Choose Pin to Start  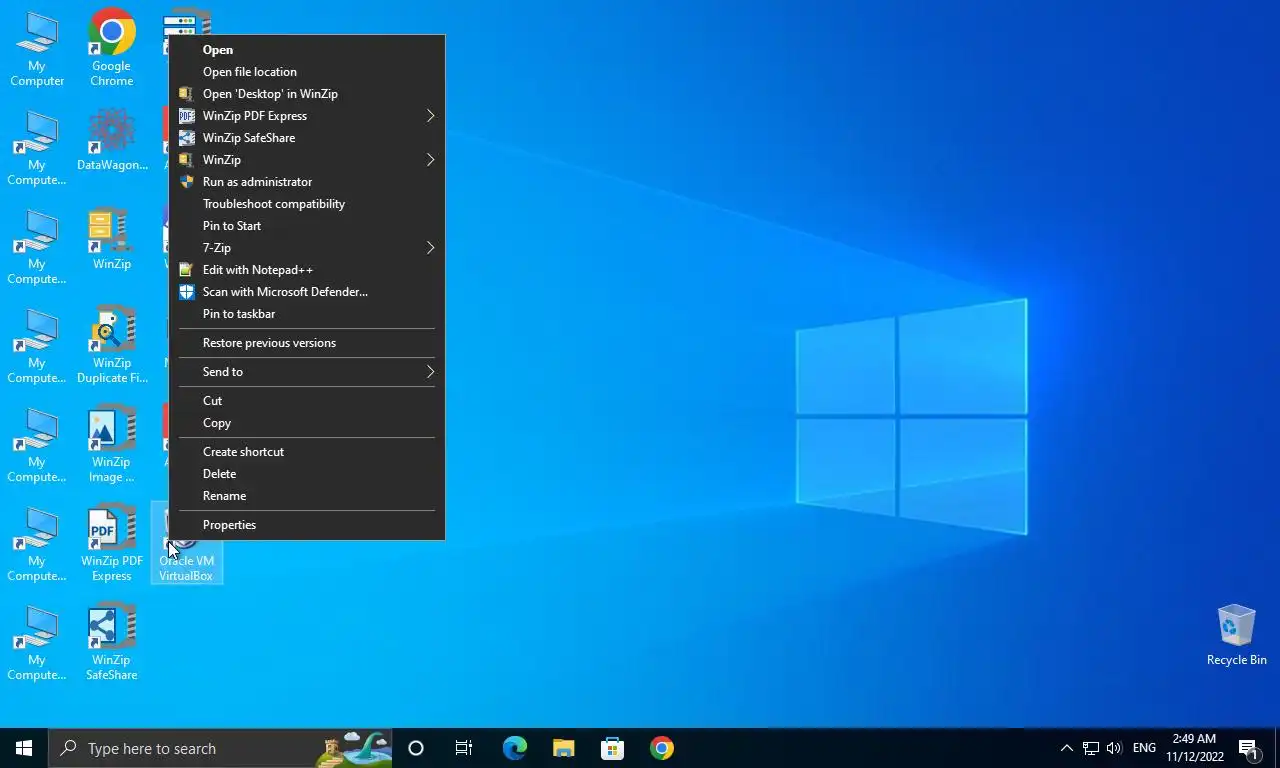pos(307,225)
